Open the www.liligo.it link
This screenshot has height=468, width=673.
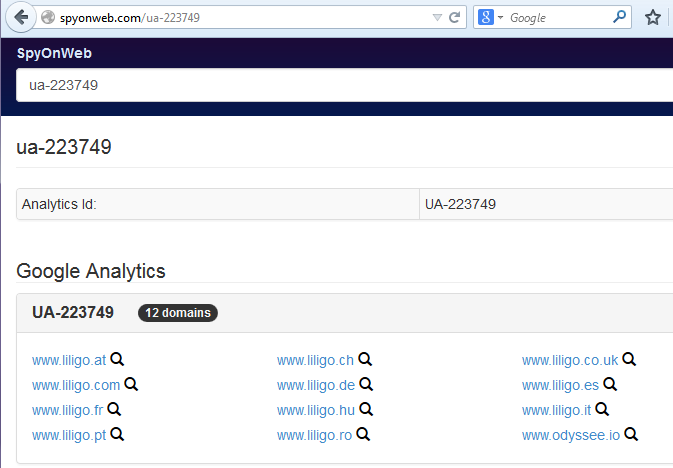[x=556, y=410]
